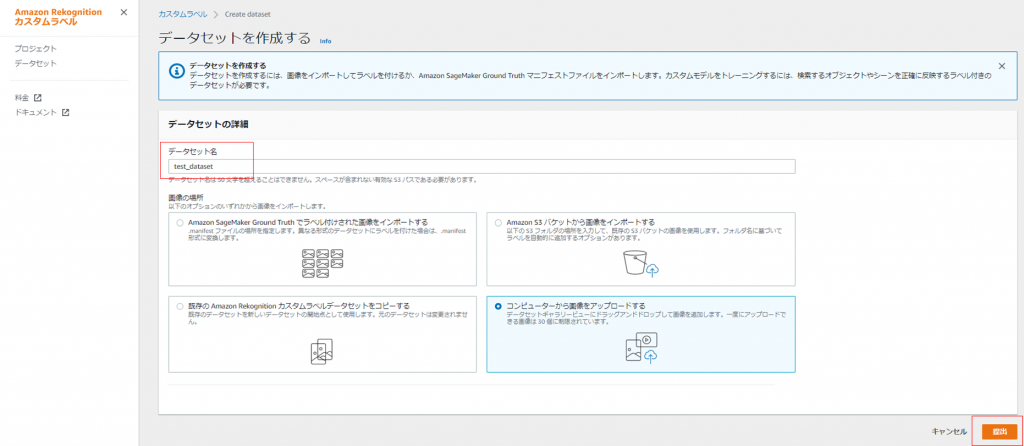Select the Amazon S3 bucket import radio
This screenshot has height=446, width=1024.
tap(498, 222)
